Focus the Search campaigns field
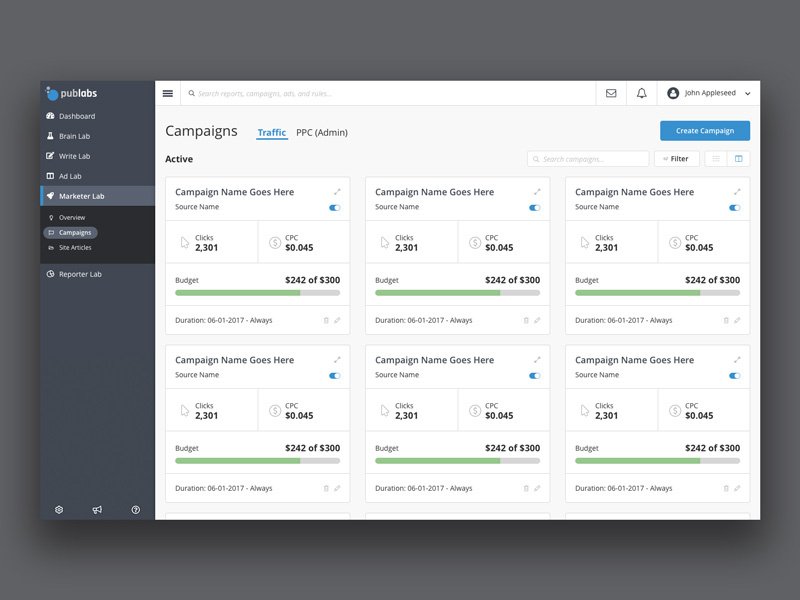Image resolution: width=800 pixels, height=600 pixels. tap(588, 159)
